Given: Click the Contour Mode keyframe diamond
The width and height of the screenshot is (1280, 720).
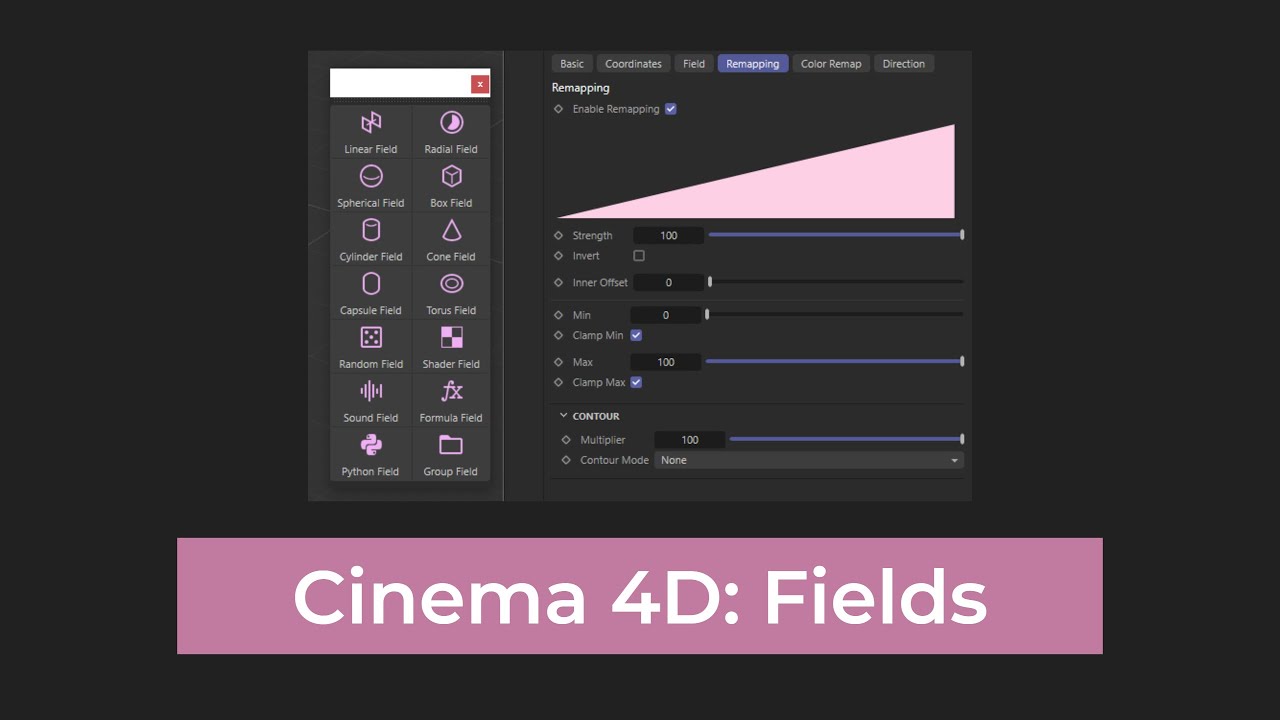Looking at the screenshot, I should click(567, 460).
